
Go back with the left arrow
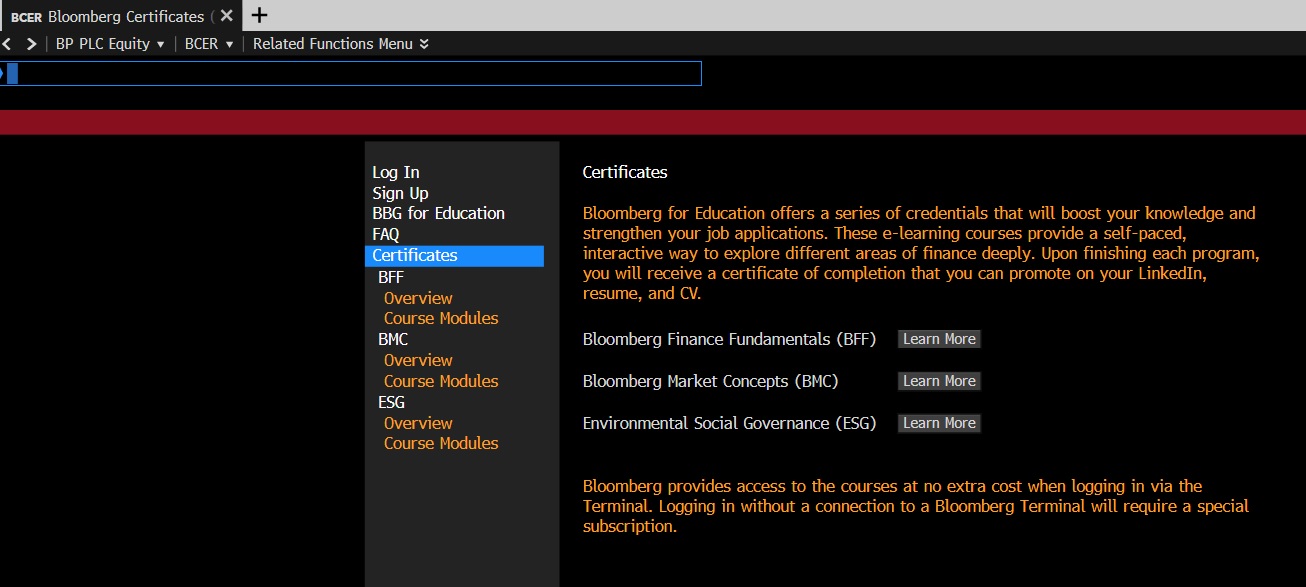coord(6,44)
